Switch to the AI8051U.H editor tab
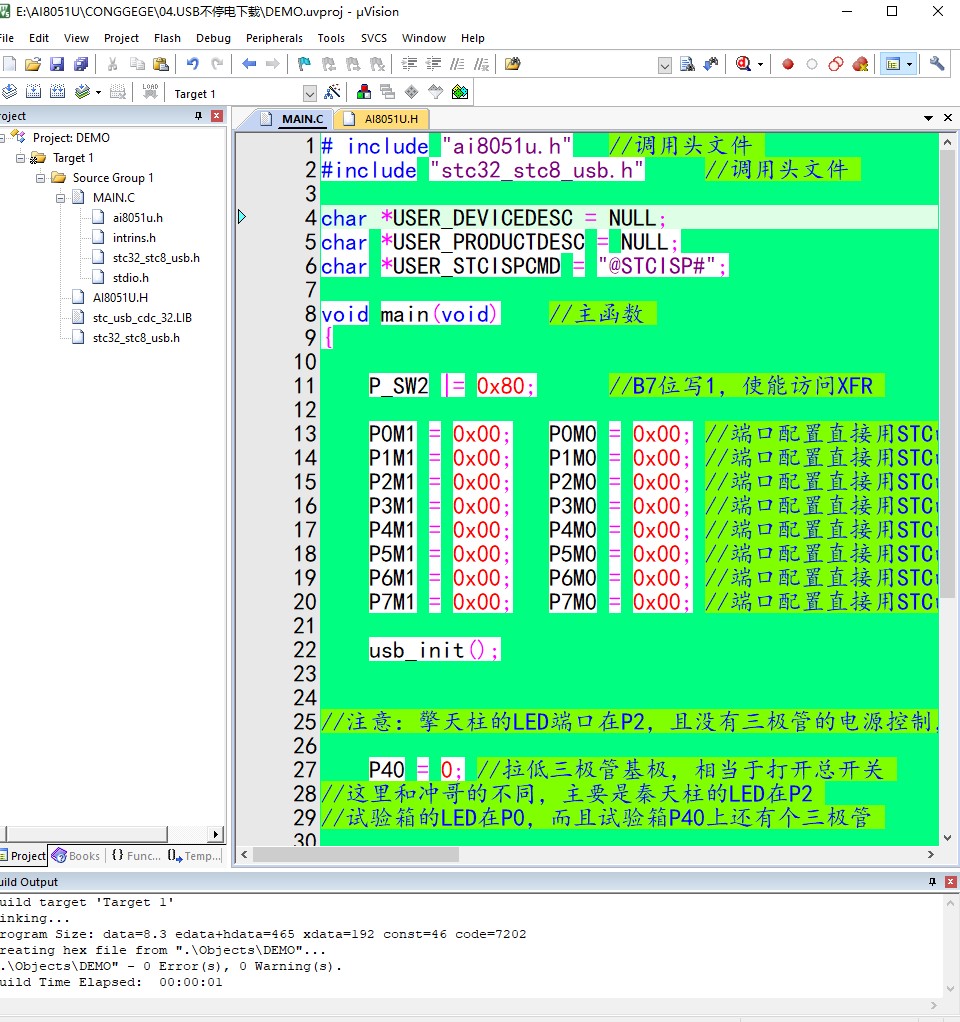This screenshot has width=960, height=1022. click(x=383, y=119)
